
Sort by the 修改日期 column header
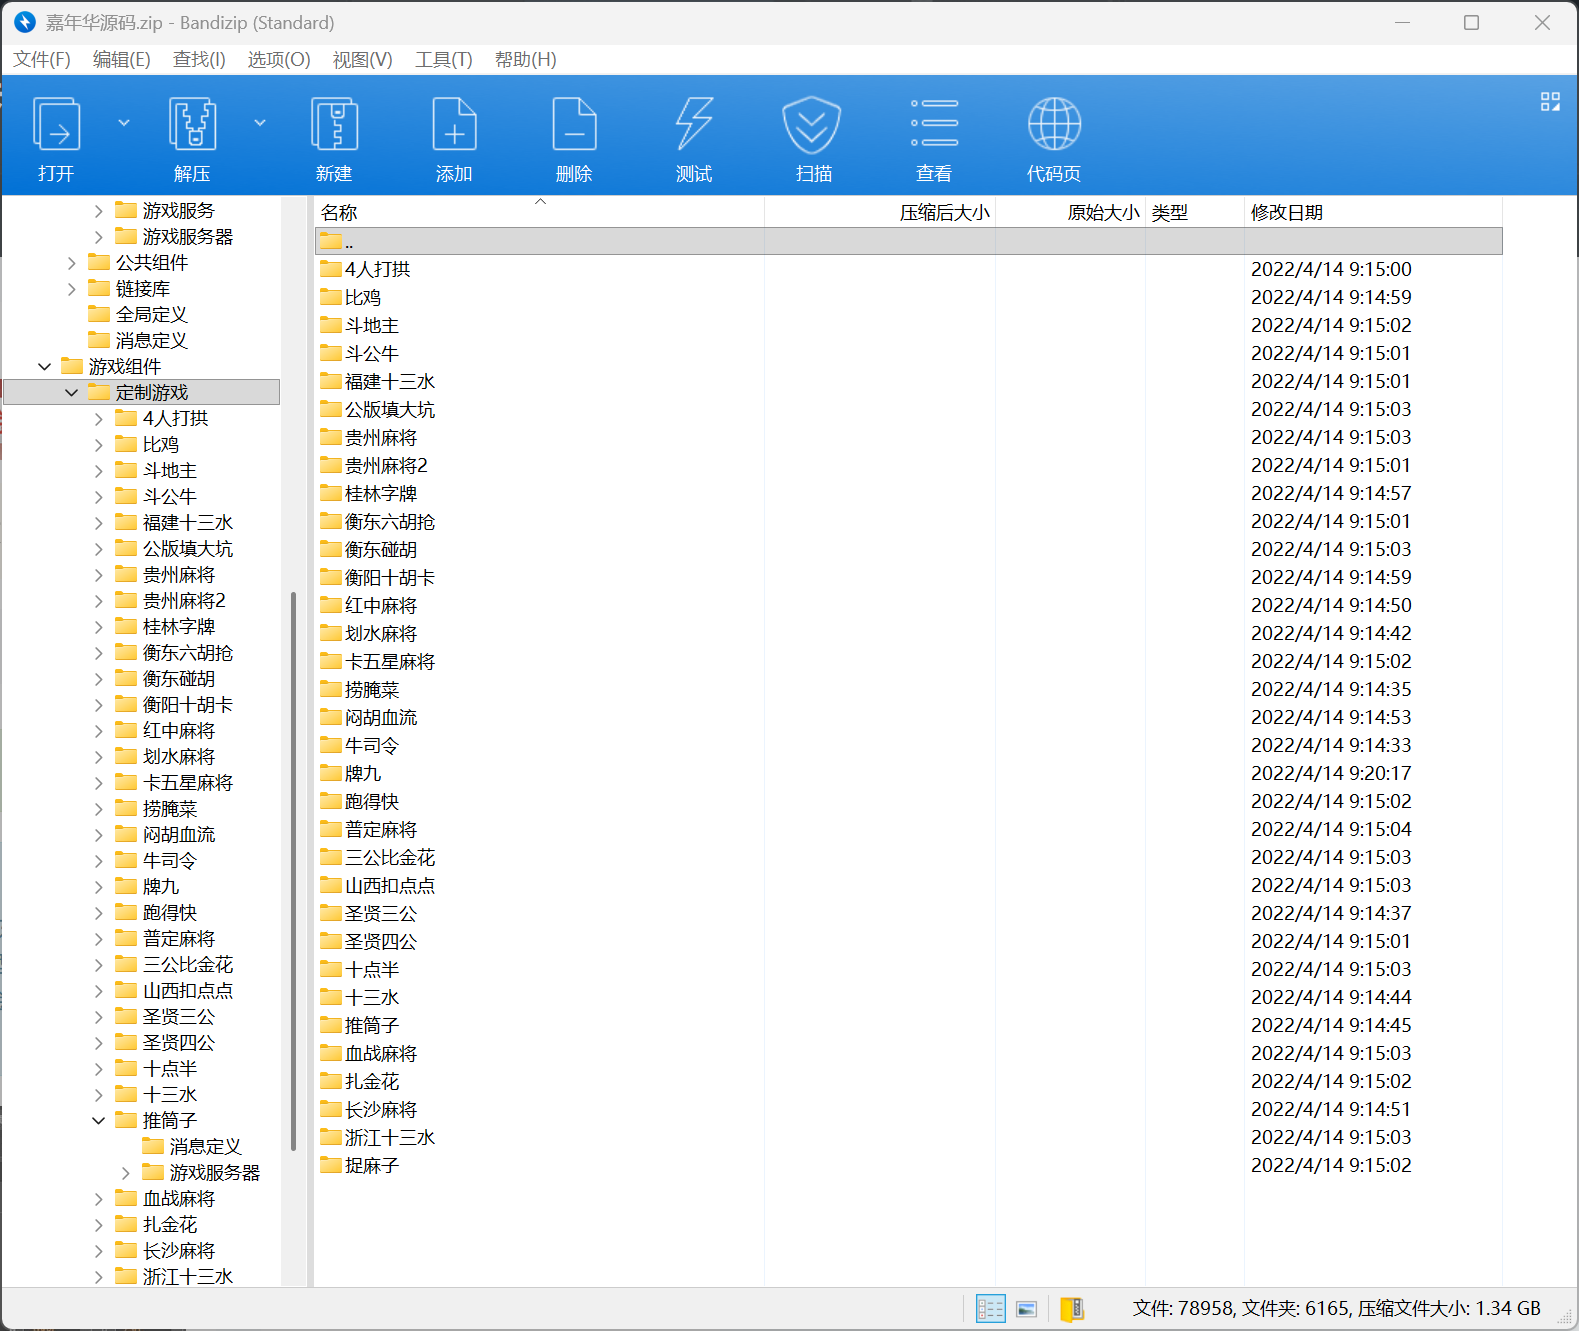(x=1287, y=212)
